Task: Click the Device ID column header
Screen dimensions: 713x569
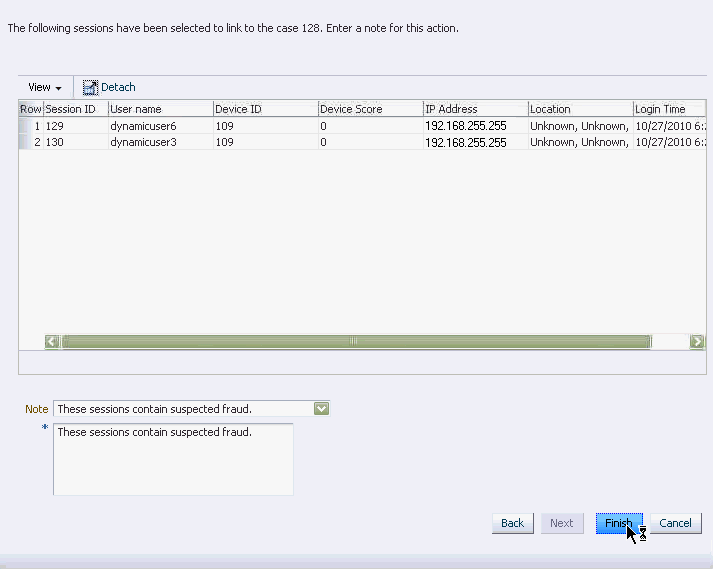Action: (266, 109)
